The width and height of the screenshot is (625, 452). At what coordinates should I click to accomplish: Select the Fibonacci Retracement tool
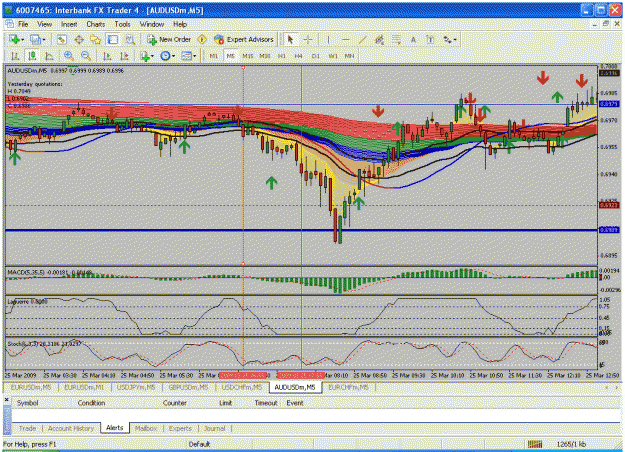396,39
